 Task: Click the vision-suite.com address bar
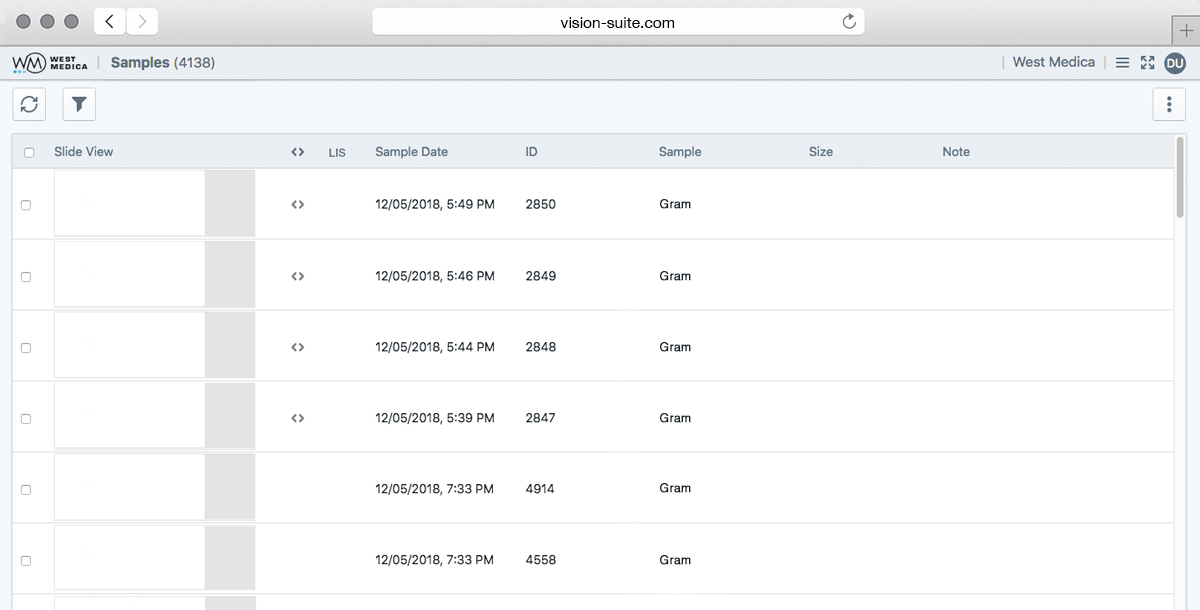618,21
